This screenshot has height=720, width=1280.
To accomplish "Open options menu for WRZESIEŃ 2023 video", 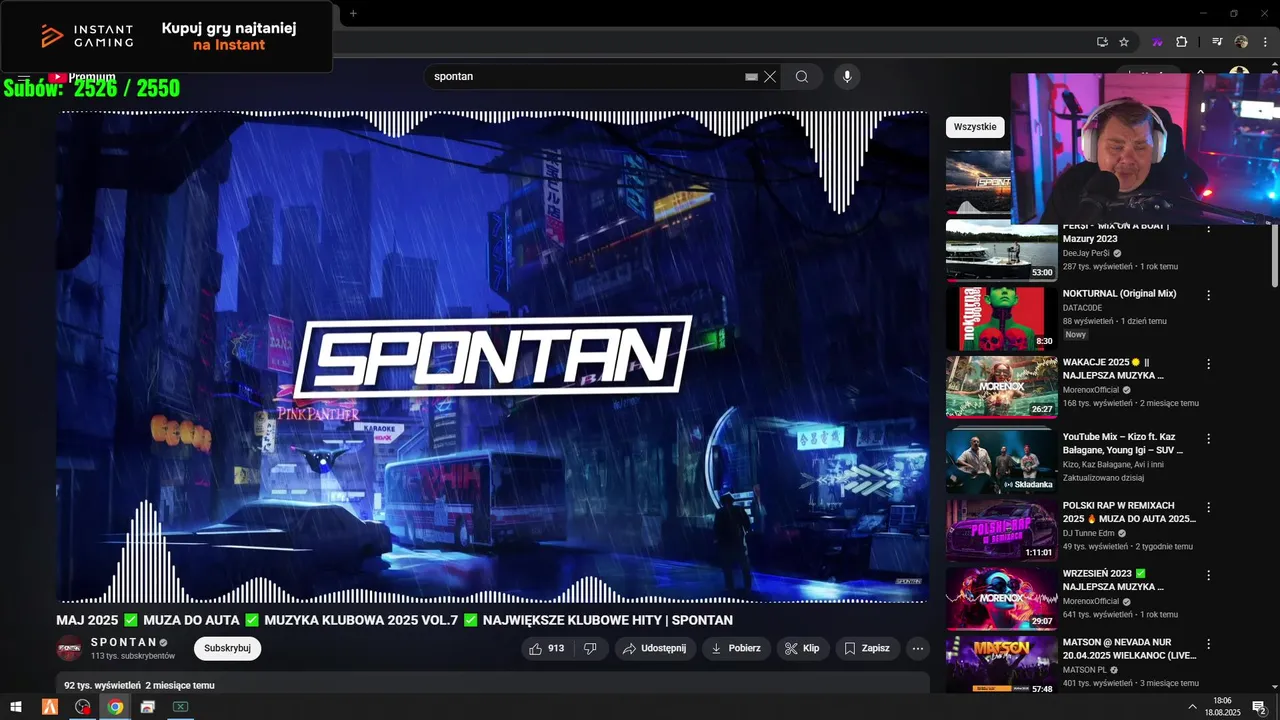I will (1208, 575).
